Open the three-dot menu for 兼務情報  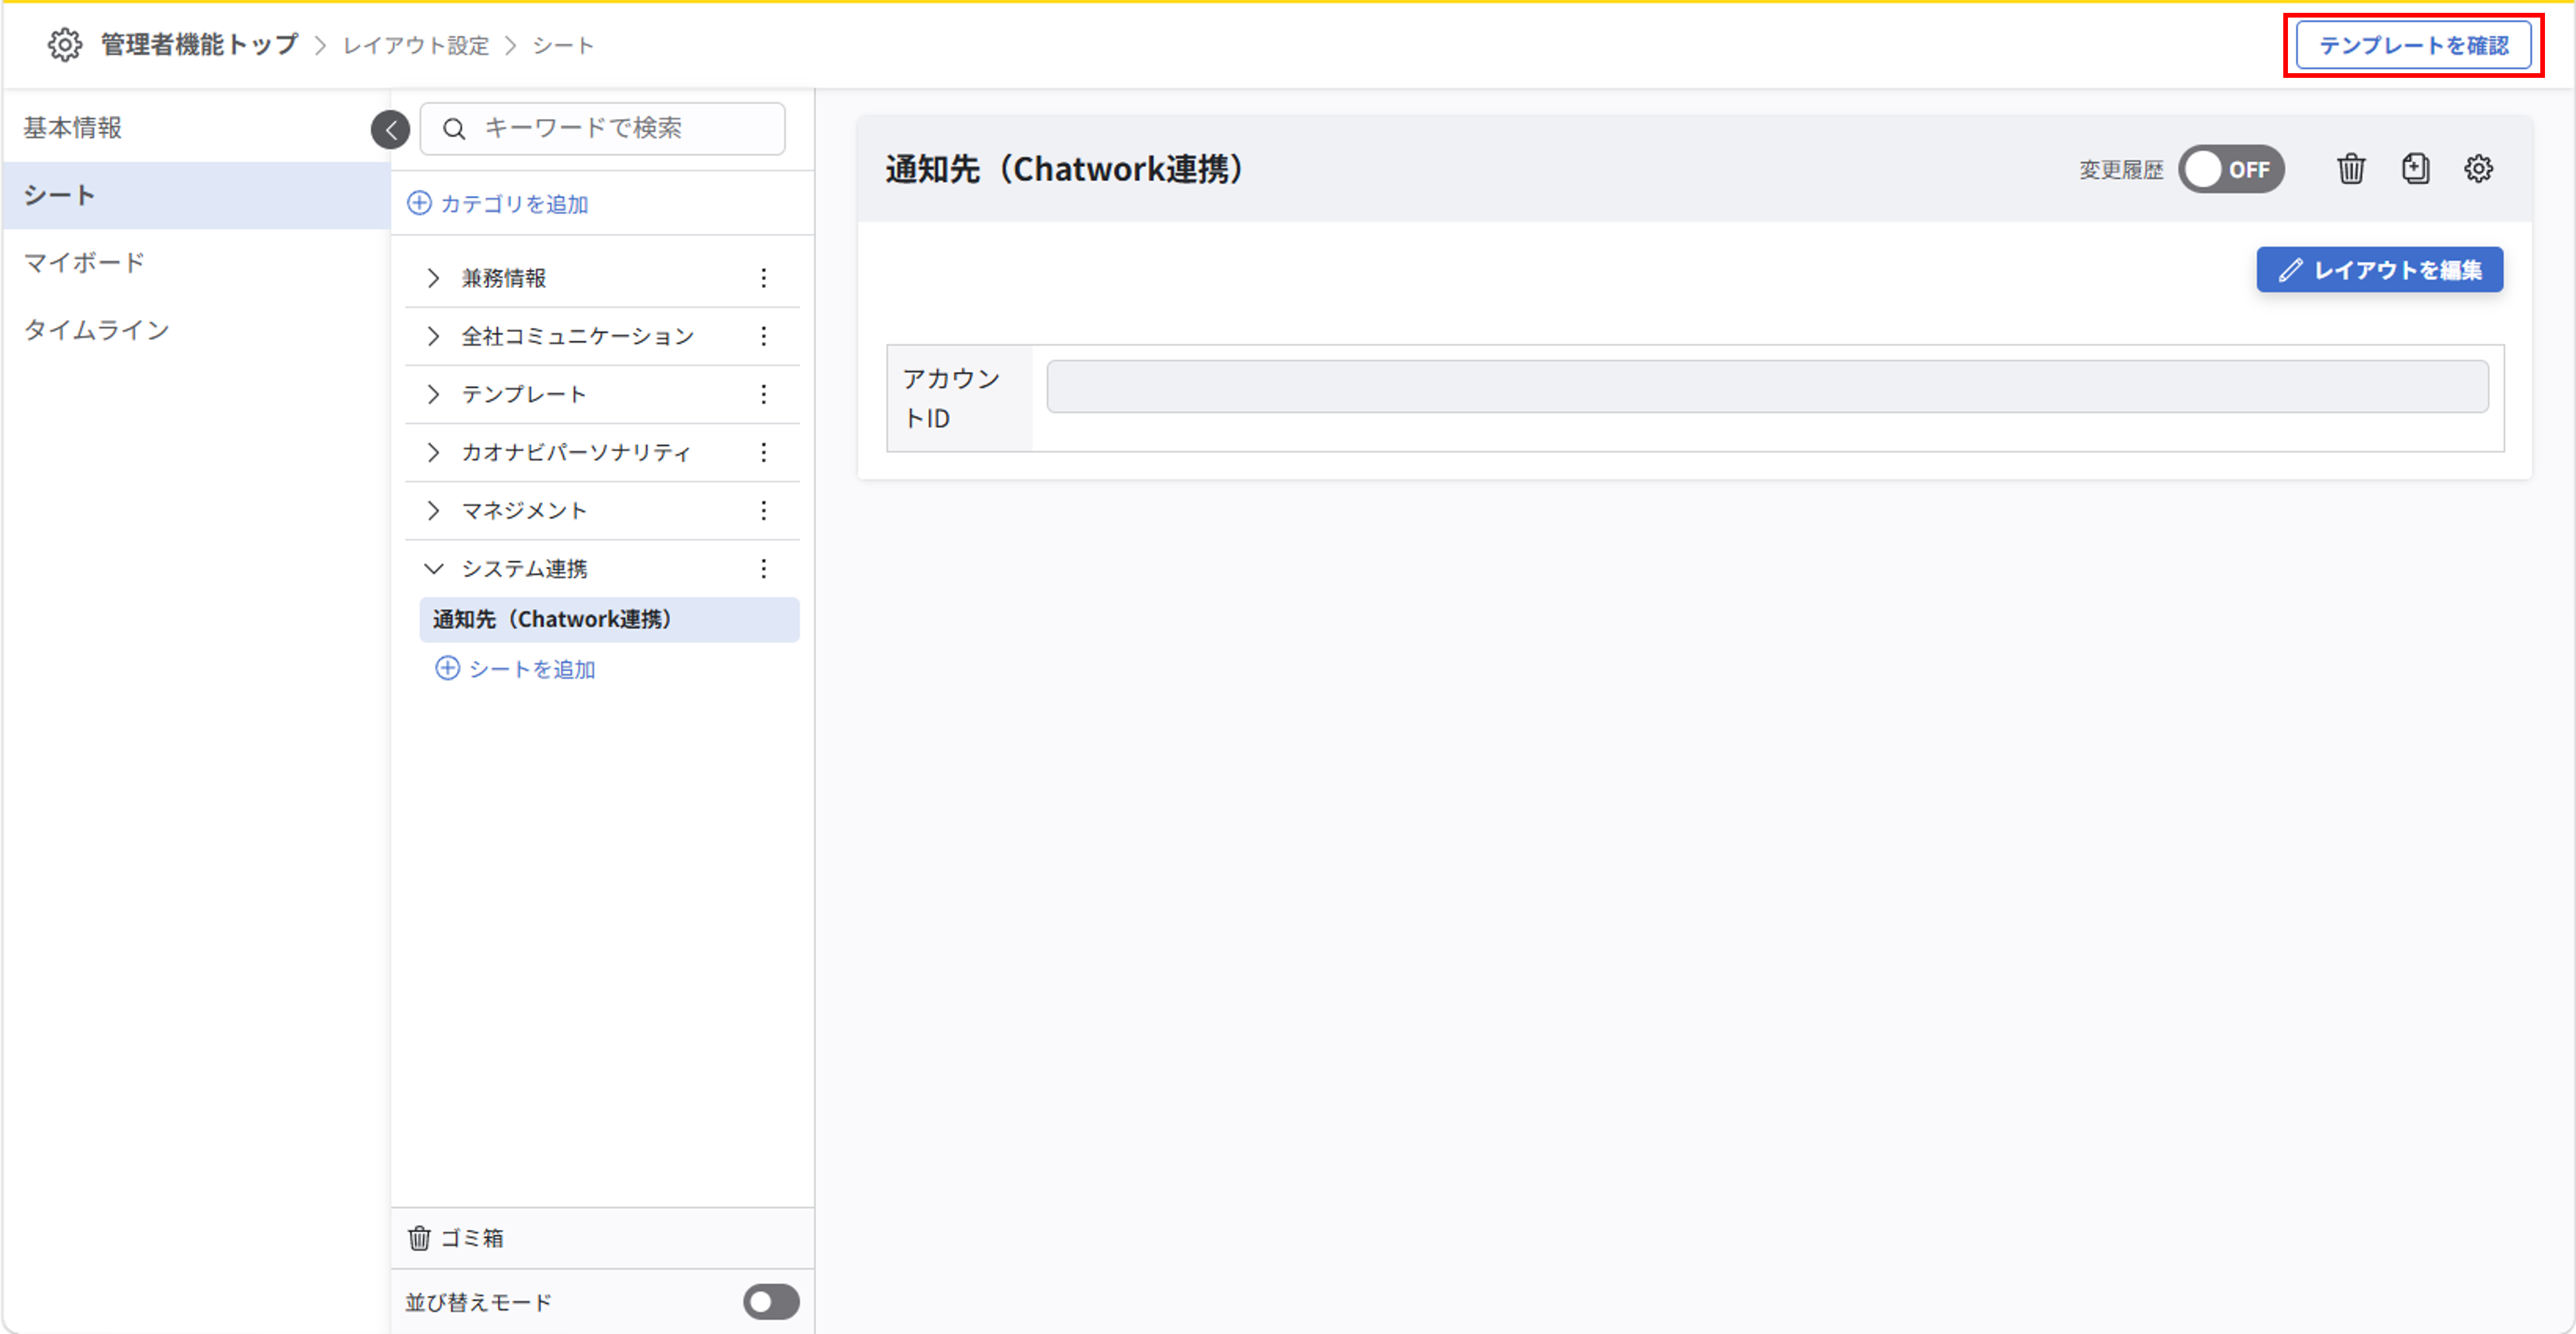(764, 278)
